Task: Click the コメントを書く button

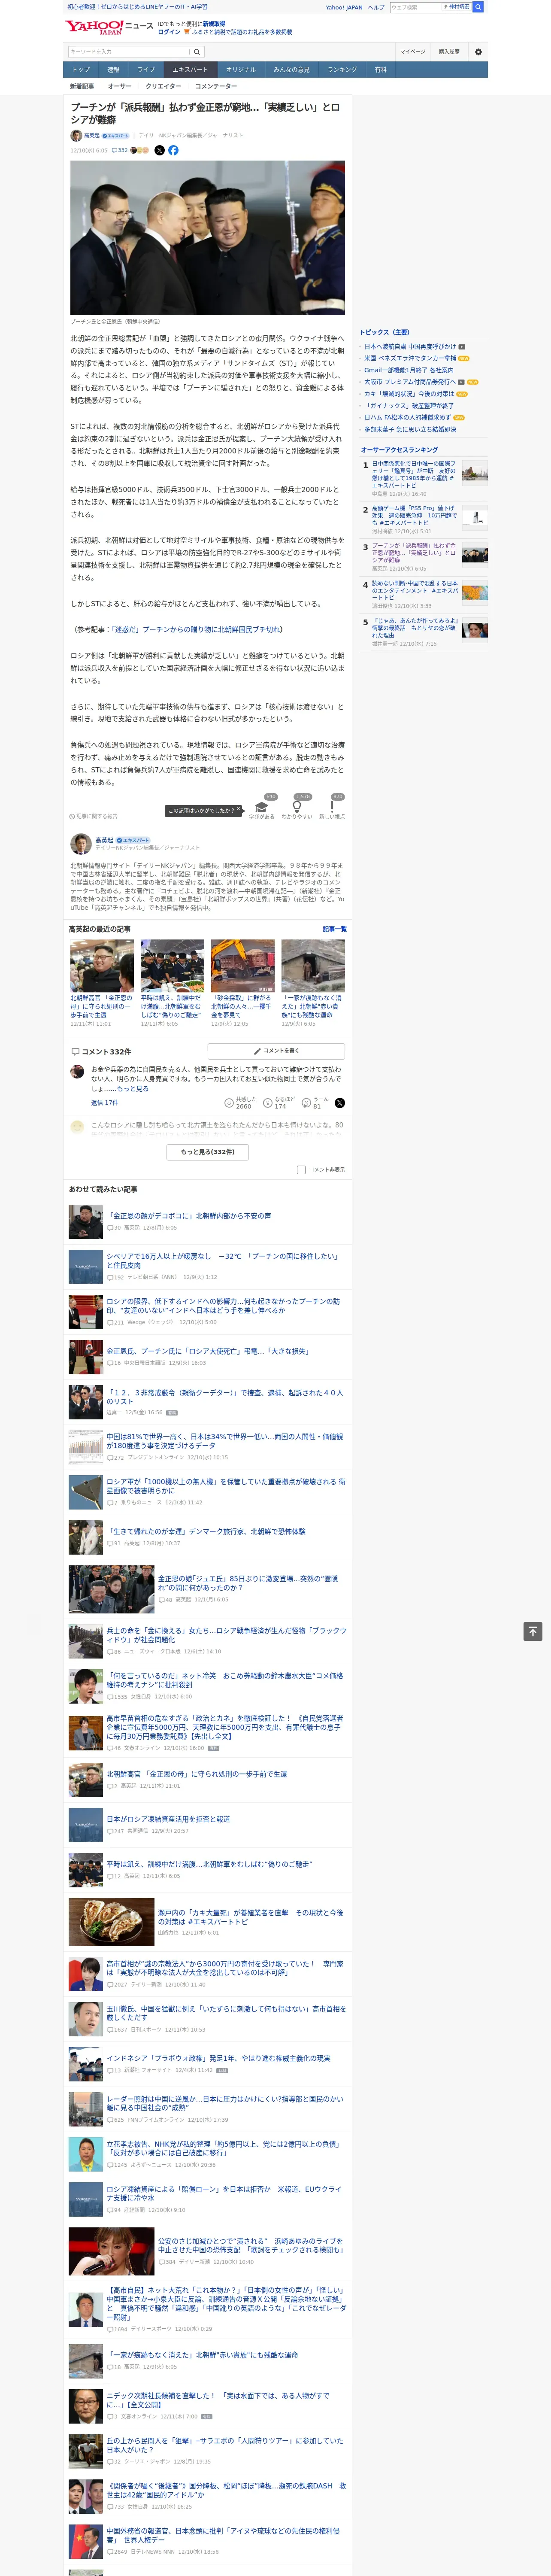Action: coord(276,1051)
